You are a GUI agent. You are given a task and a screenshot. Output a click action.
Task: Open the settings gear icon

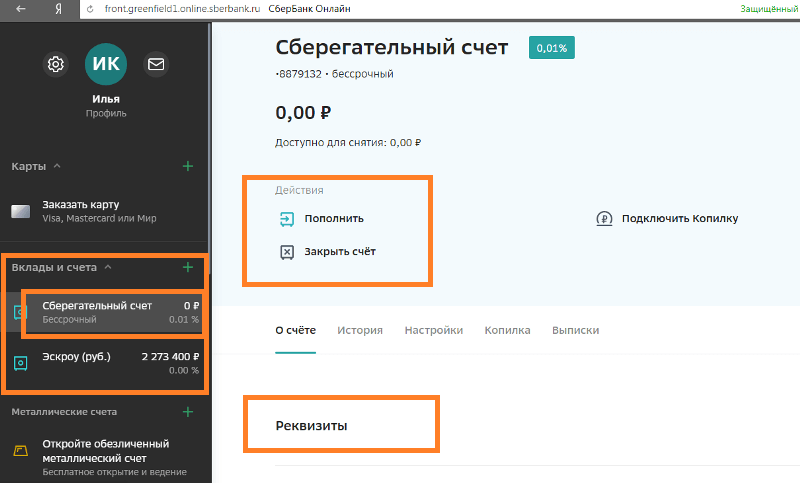coord(56,64)
